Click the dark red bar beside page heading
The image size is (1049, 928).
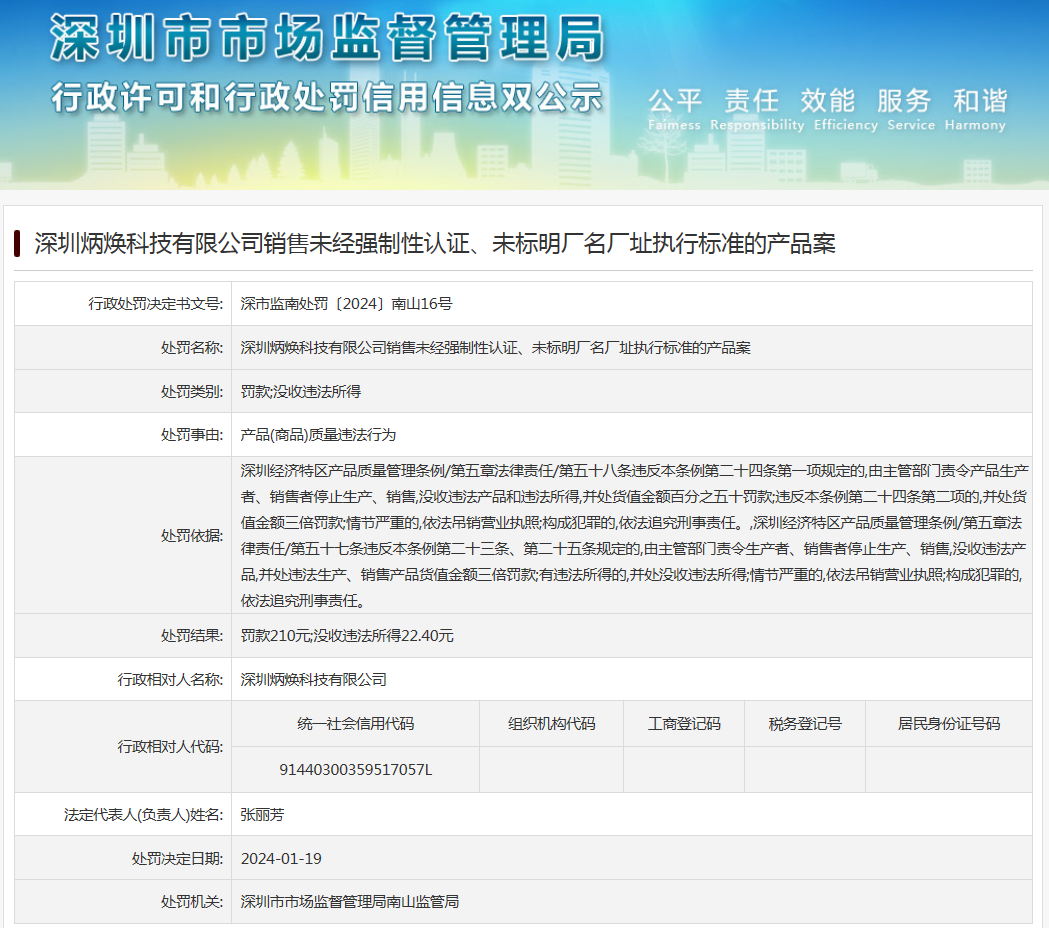click(x=18, y=243)
